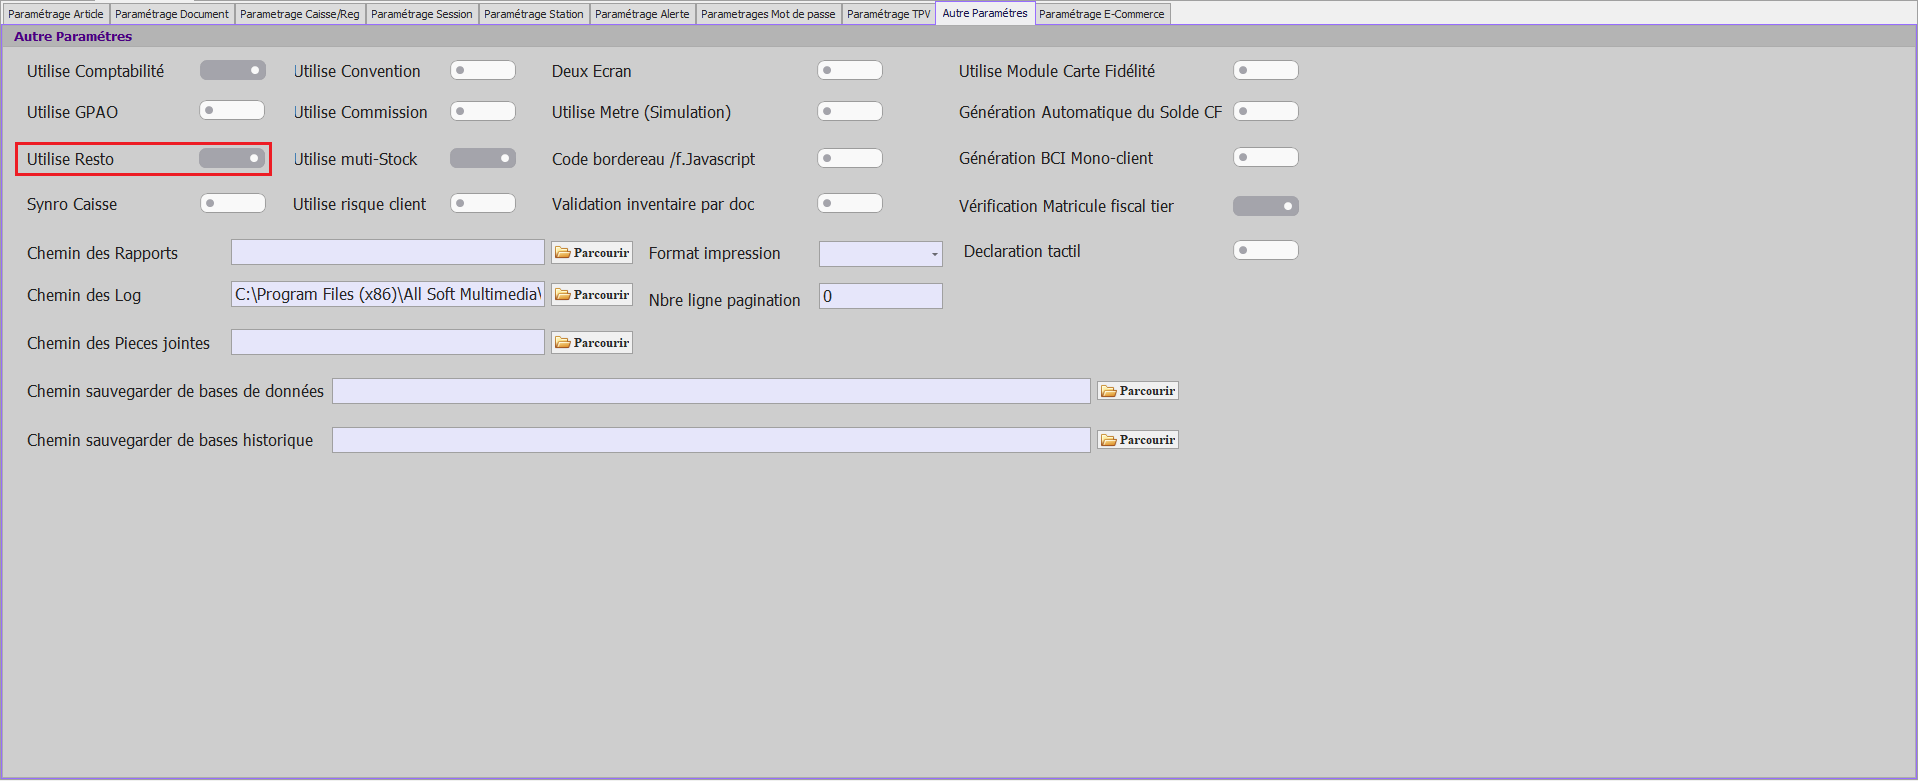
Task: Toggle the Synro Caisse switch
Action: pos(233,203)
